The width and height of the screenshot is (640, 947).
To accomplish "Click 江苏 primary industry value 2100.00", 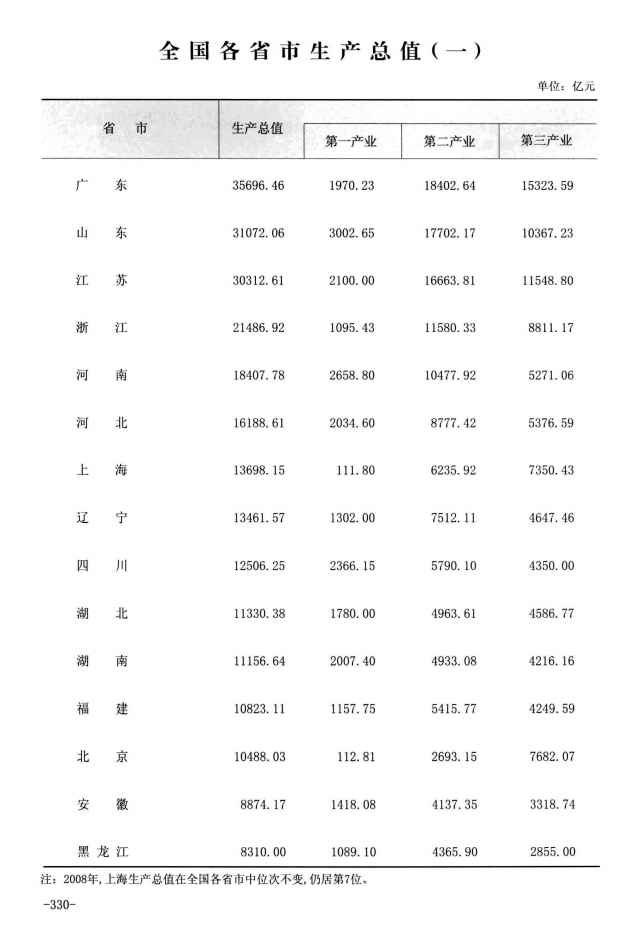I will 351,281.
